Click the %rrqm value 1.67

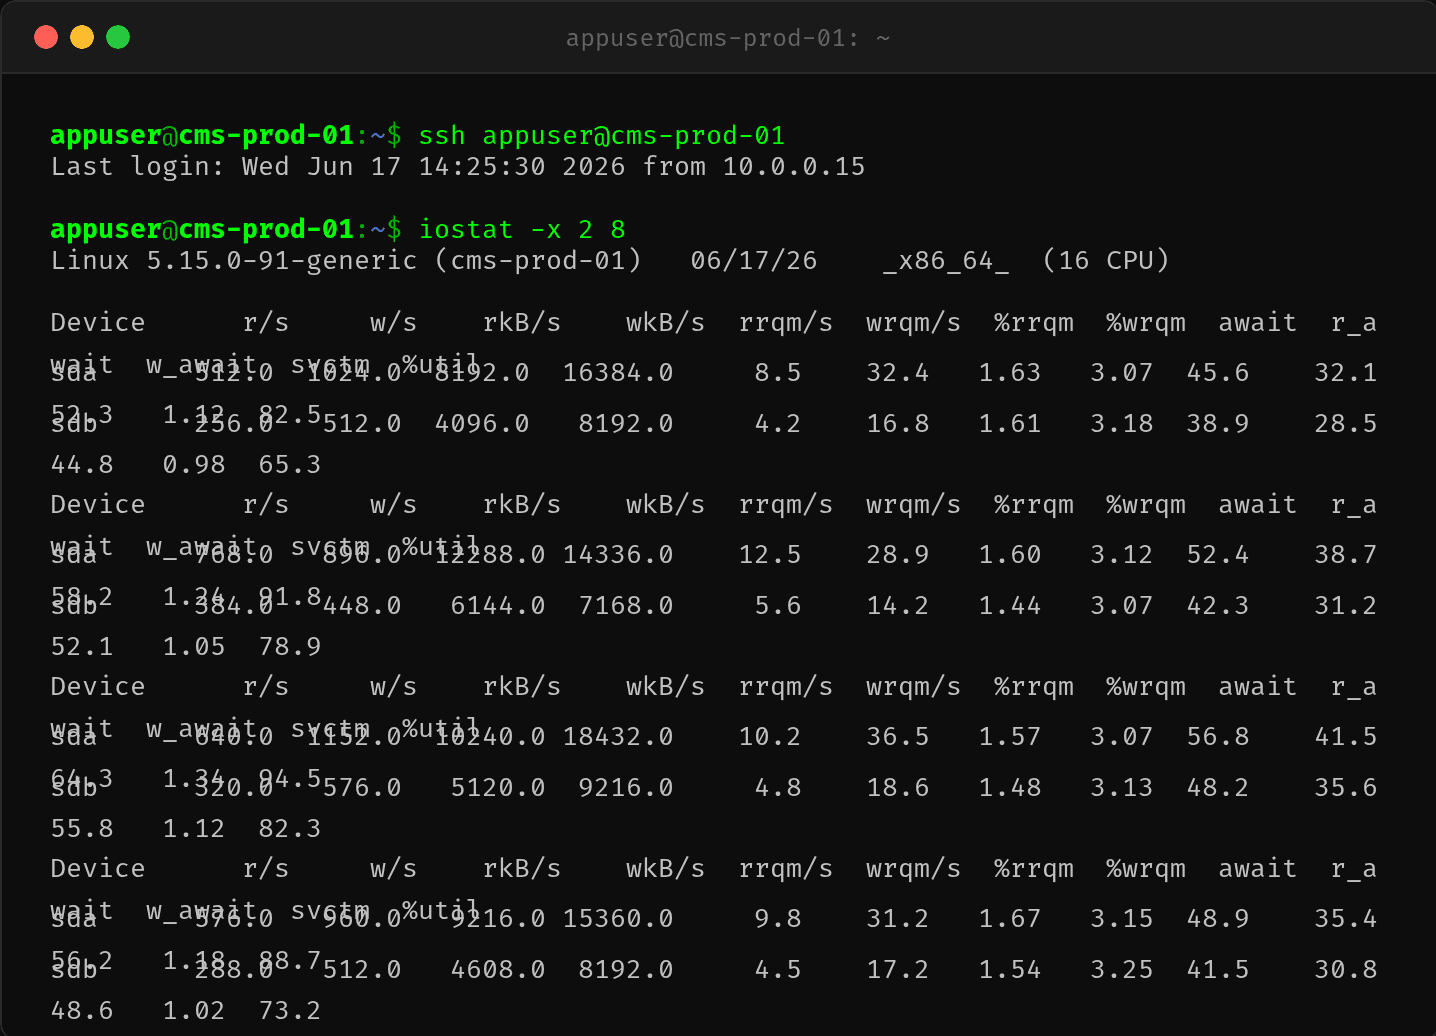(1010, 918)
